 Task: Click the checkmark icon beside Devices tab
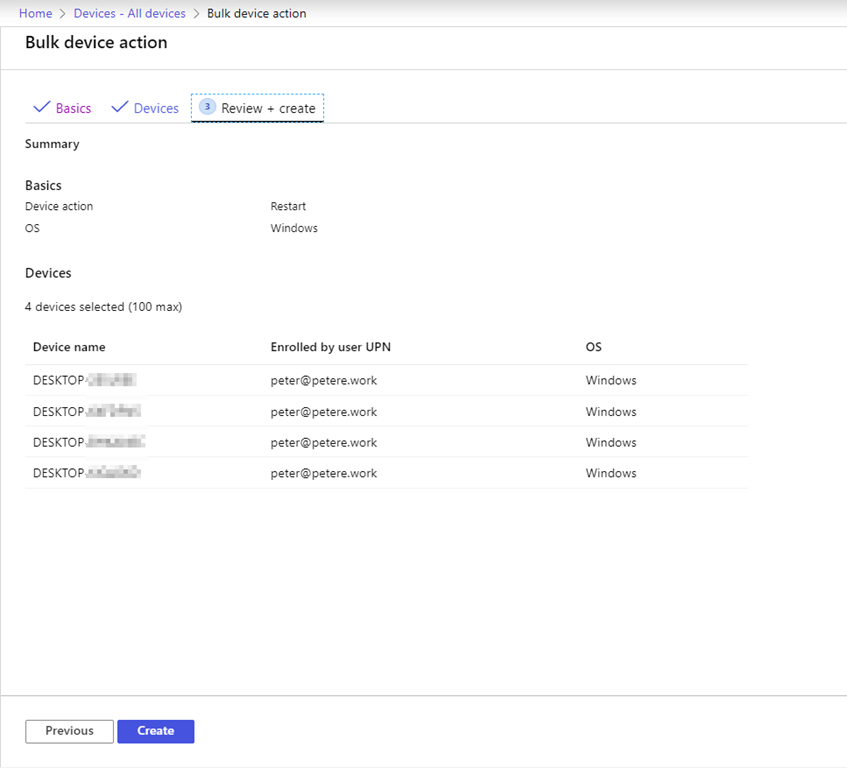point(120,107)
